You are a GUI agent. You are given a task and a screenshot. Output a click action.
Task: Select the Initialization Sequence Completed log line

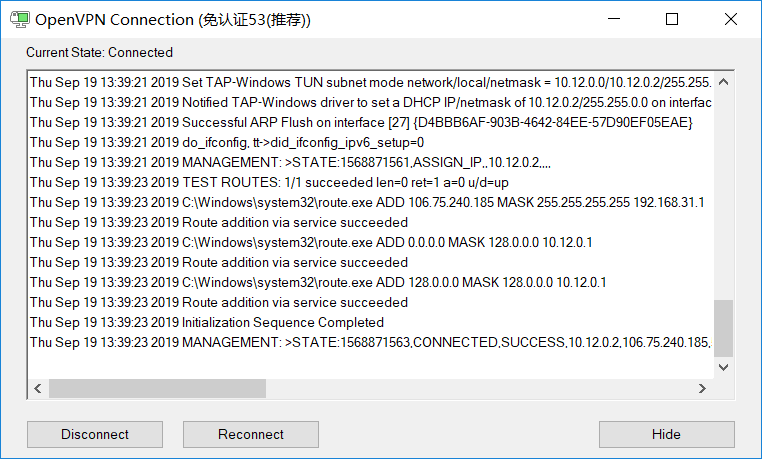point(207,323)
